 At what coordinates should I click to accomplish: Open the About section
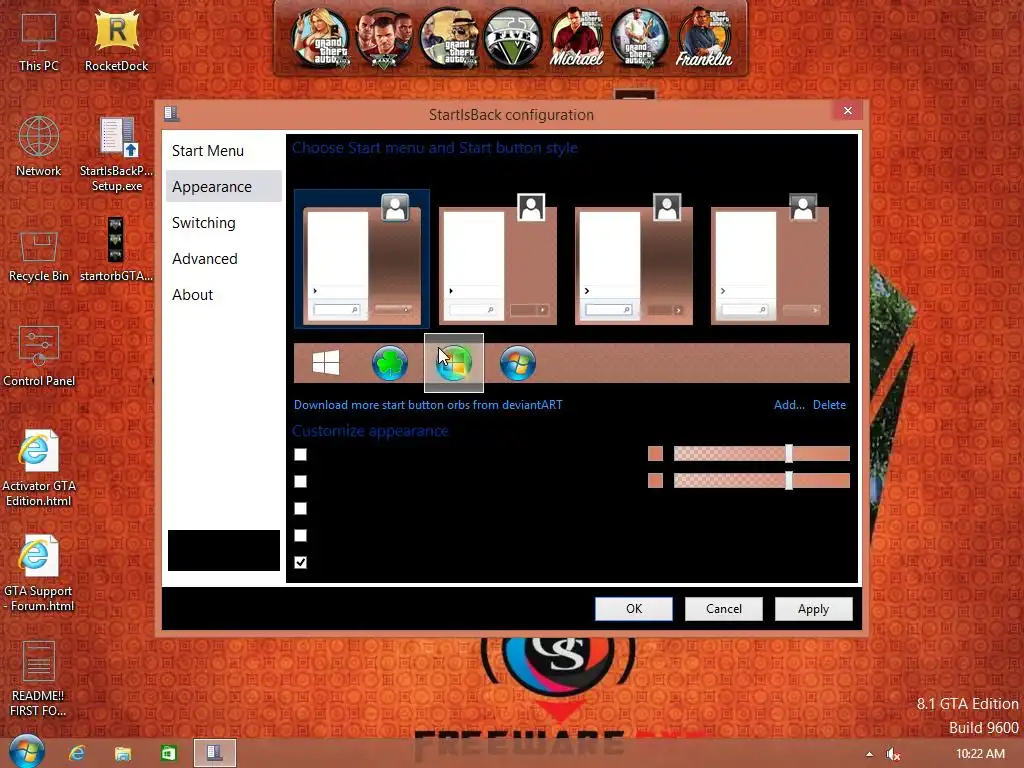pos(223,295)
